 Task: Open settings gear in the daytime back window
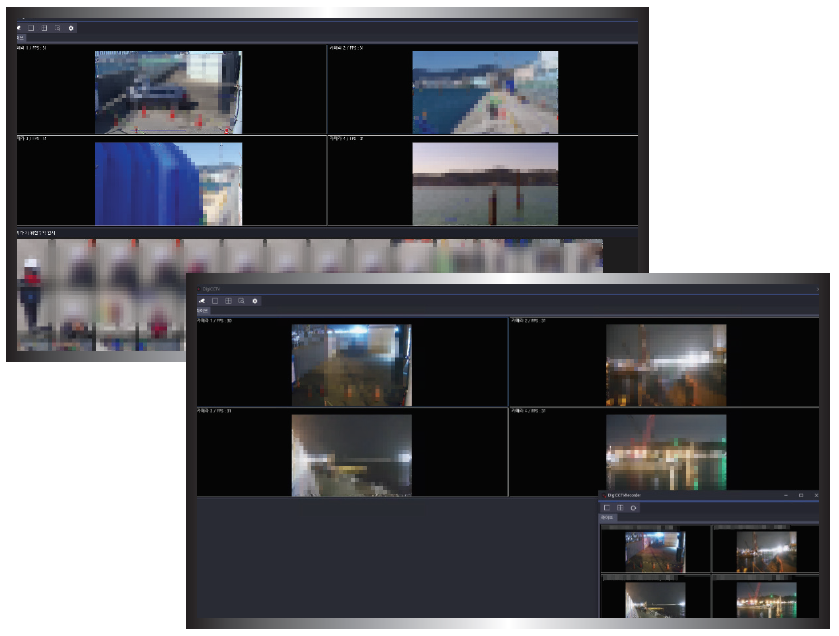(x=71, y=28)
